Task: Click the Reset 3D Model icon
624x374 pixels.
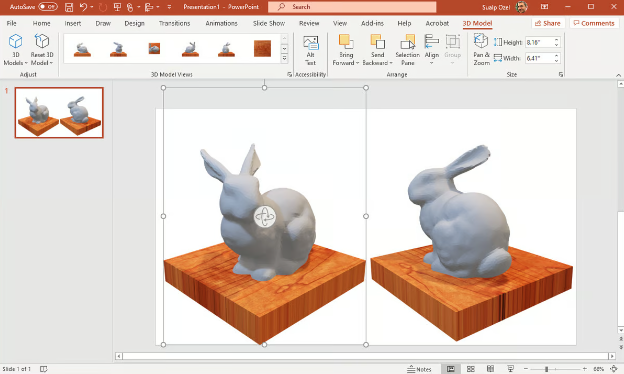Action: 42,41
